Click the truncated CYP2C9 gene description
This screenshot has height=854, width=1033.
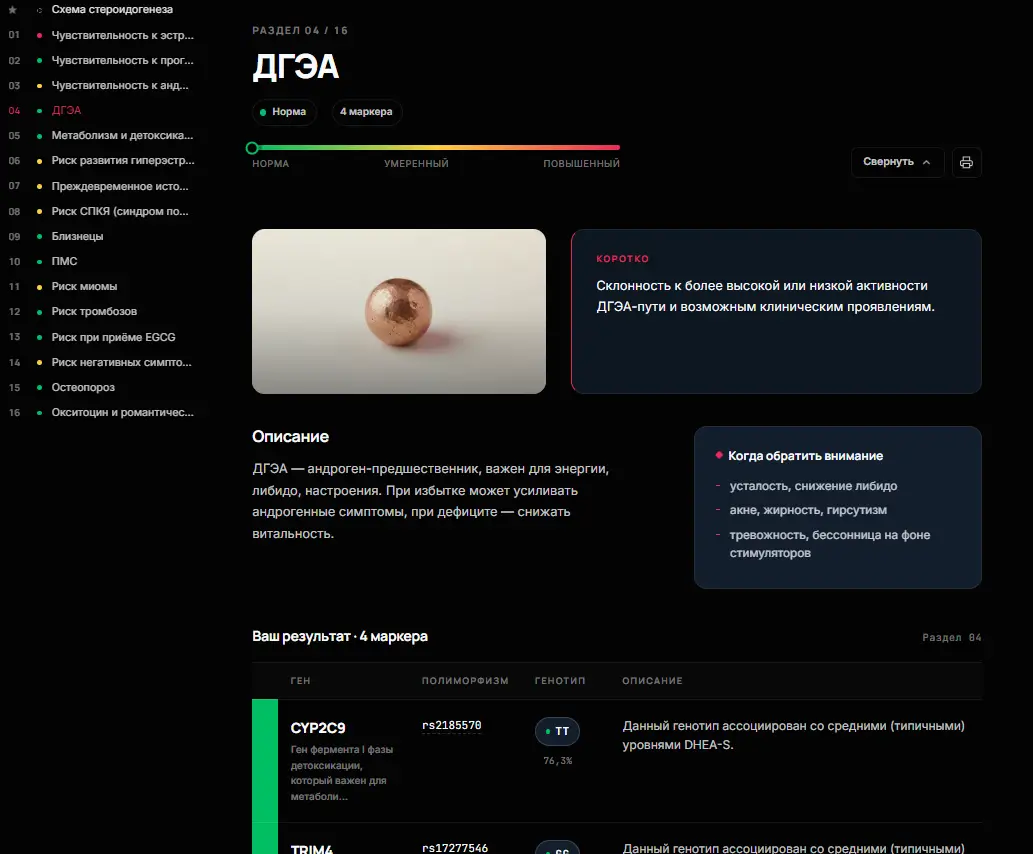(x=342, y=773)
